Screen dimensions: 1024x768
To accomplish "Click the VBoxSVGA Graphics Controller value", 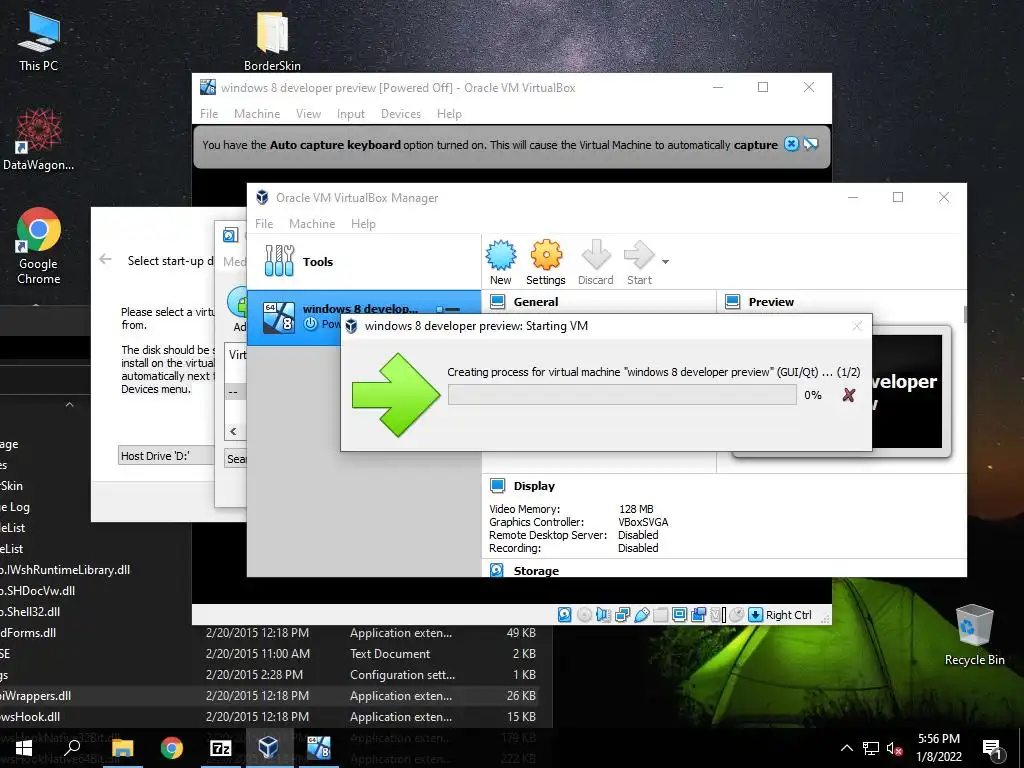I will coord(643,522).
